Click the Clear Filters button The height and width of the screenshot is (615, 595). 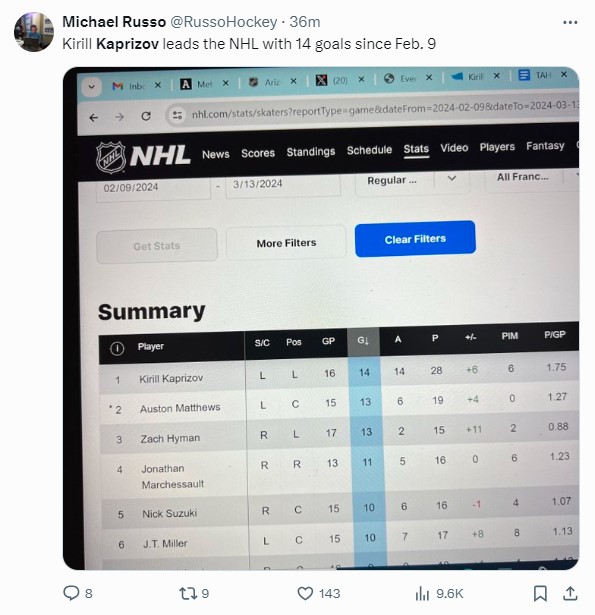coord(415,239)
